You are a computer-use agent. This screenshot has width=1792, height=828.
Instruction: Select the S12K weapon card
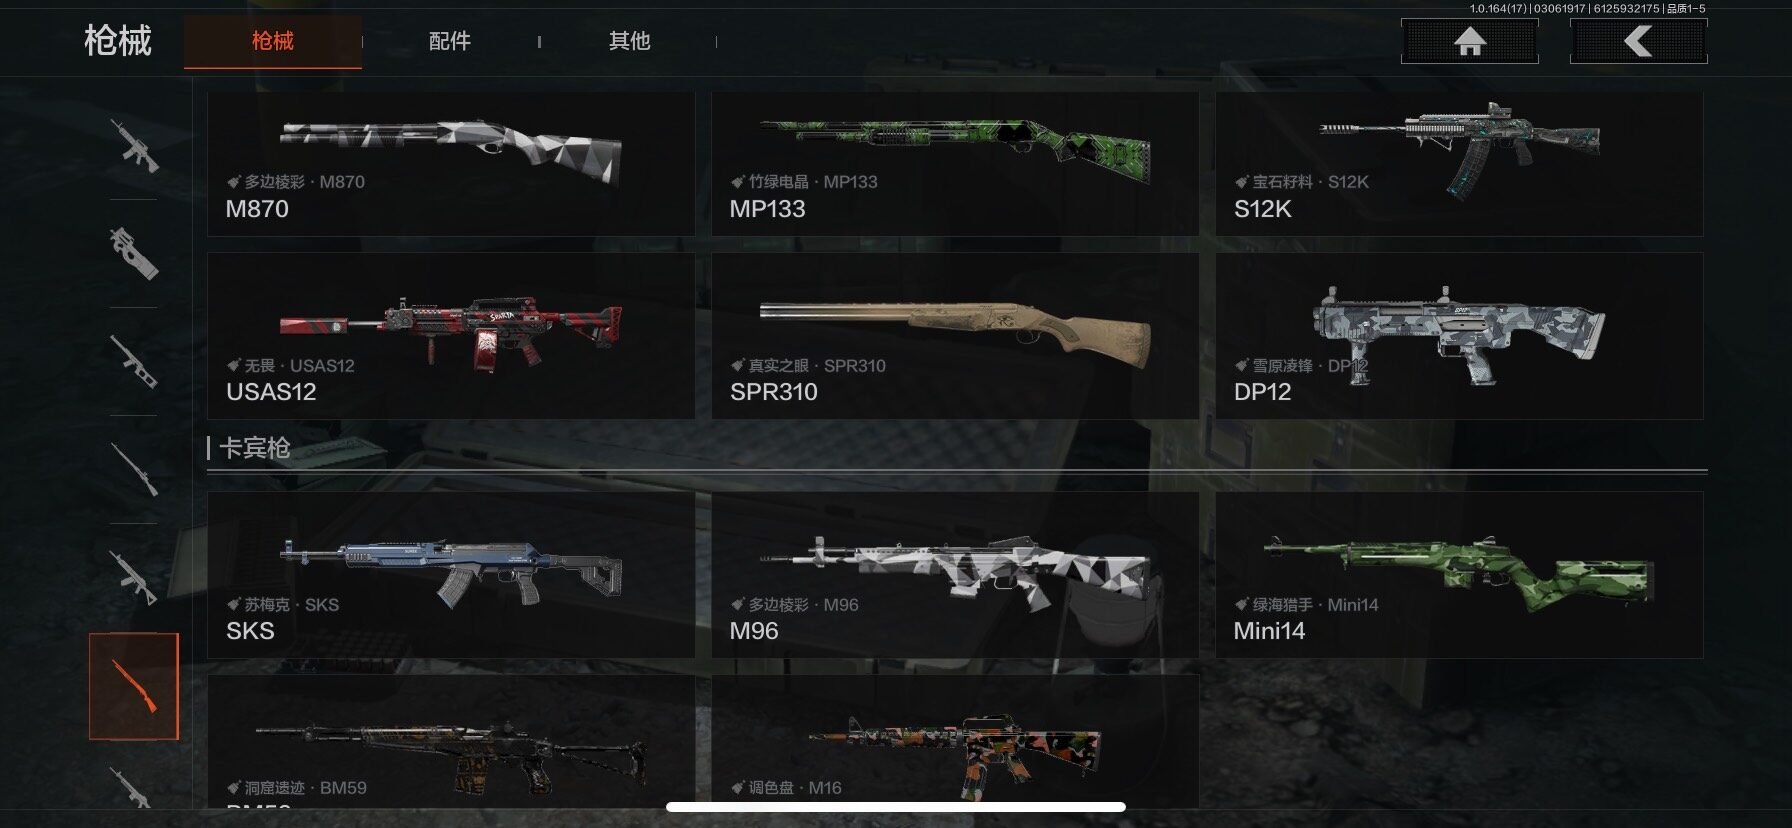pyautogui.click(x=1459, y=164)
